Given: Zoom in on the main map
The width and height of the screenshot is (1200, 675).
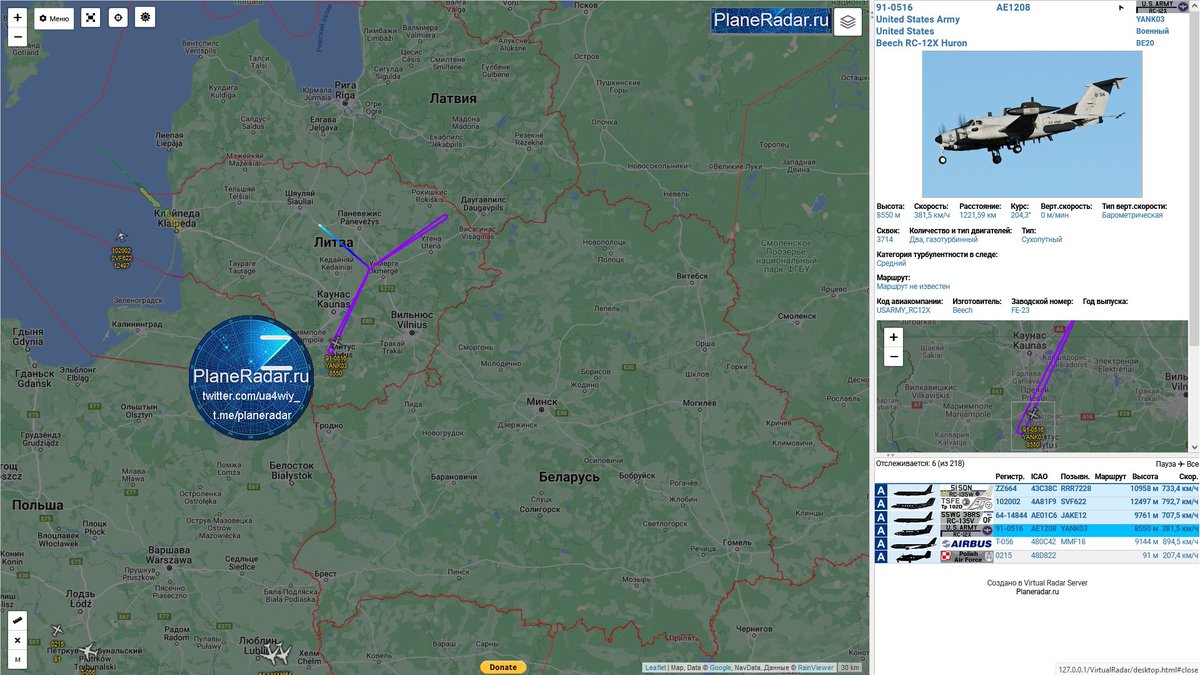Looking at the screenshot, I should 17,18.
